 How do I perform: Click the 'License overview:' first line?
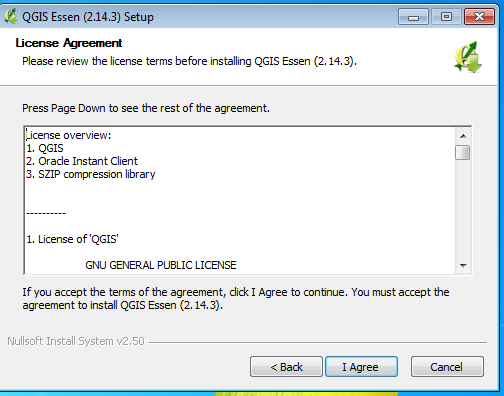[69, 135]
